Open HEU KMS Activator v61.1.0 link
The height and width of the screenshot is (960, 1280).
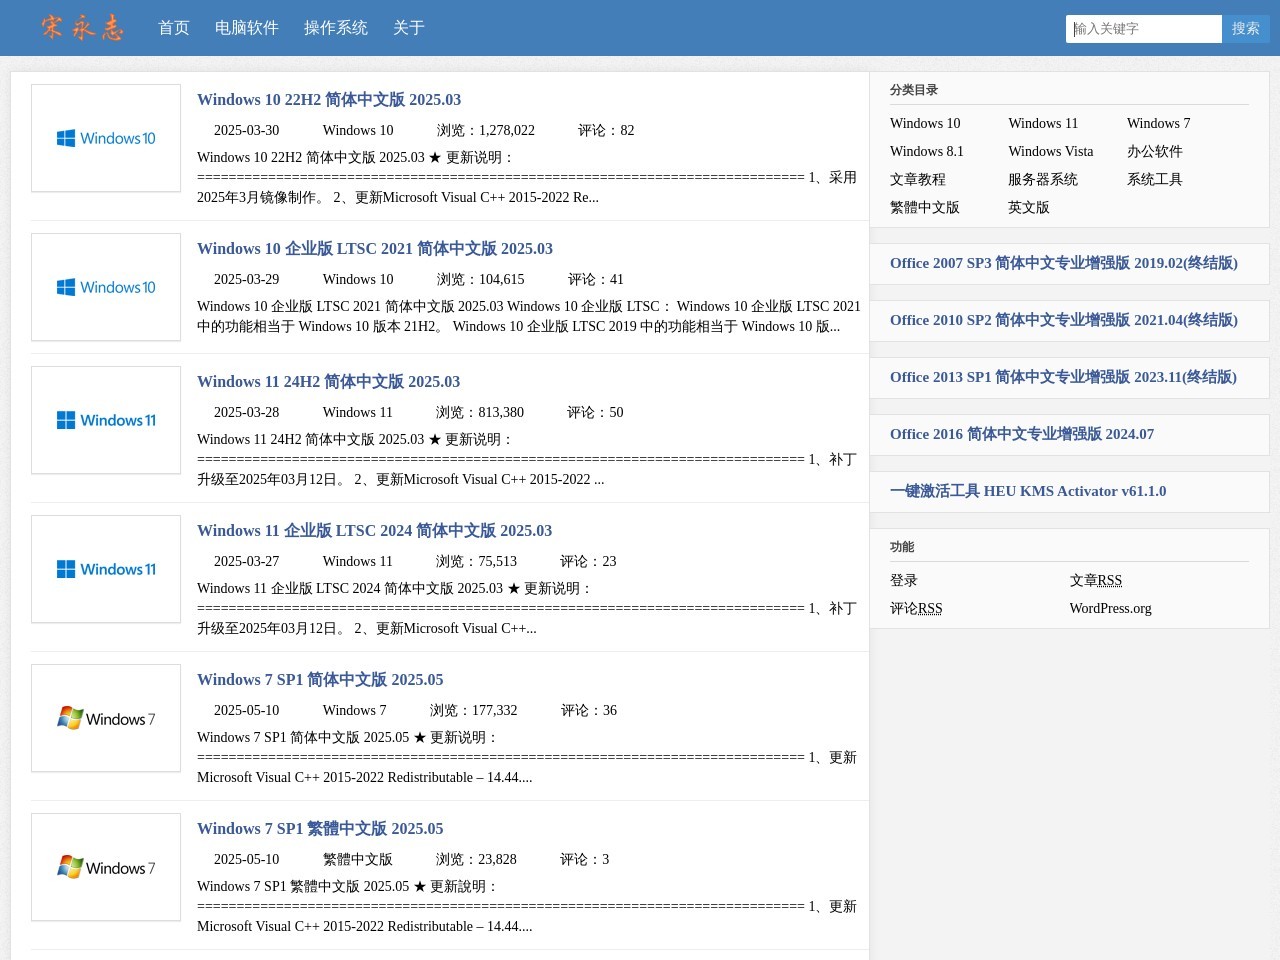click(1028, 492)
